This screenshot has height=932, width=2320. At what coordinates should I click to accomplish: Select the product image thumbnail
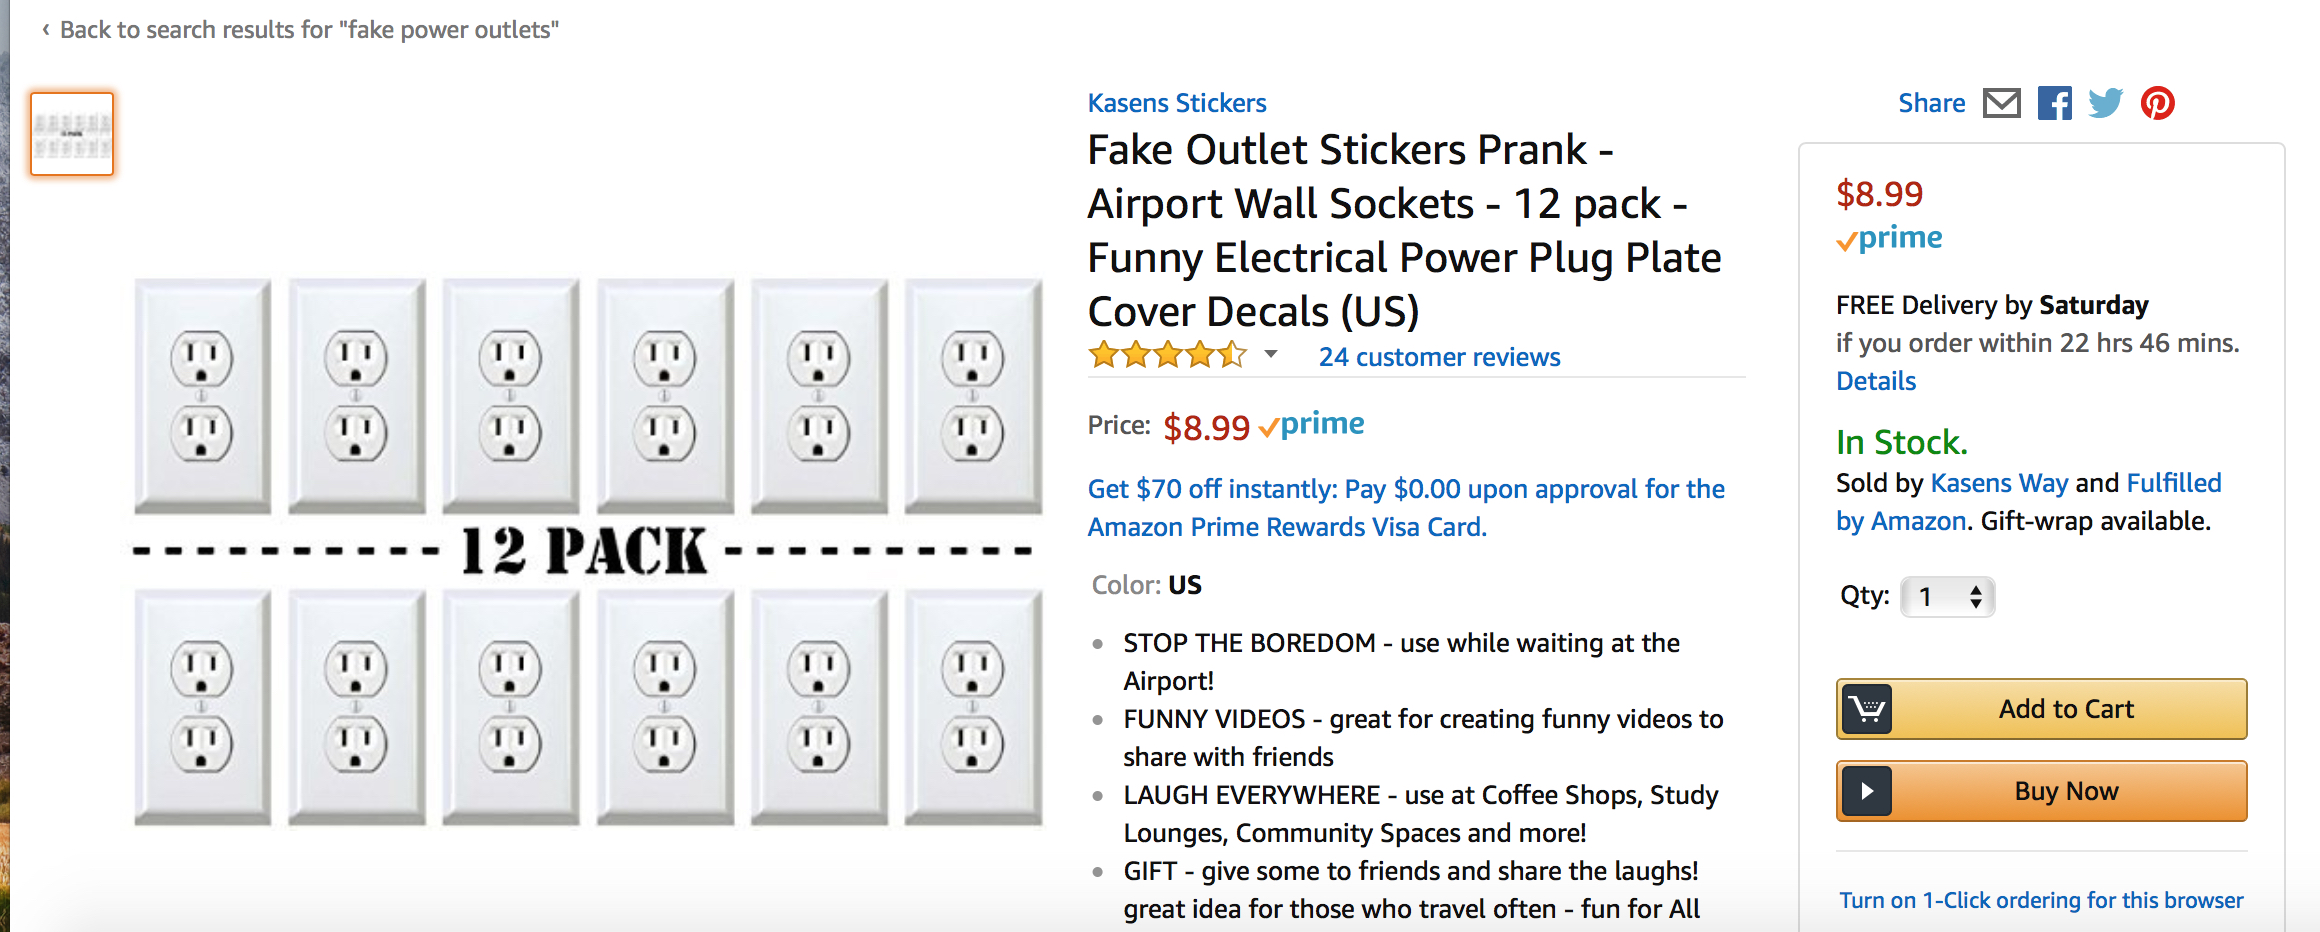pos(71,133)
